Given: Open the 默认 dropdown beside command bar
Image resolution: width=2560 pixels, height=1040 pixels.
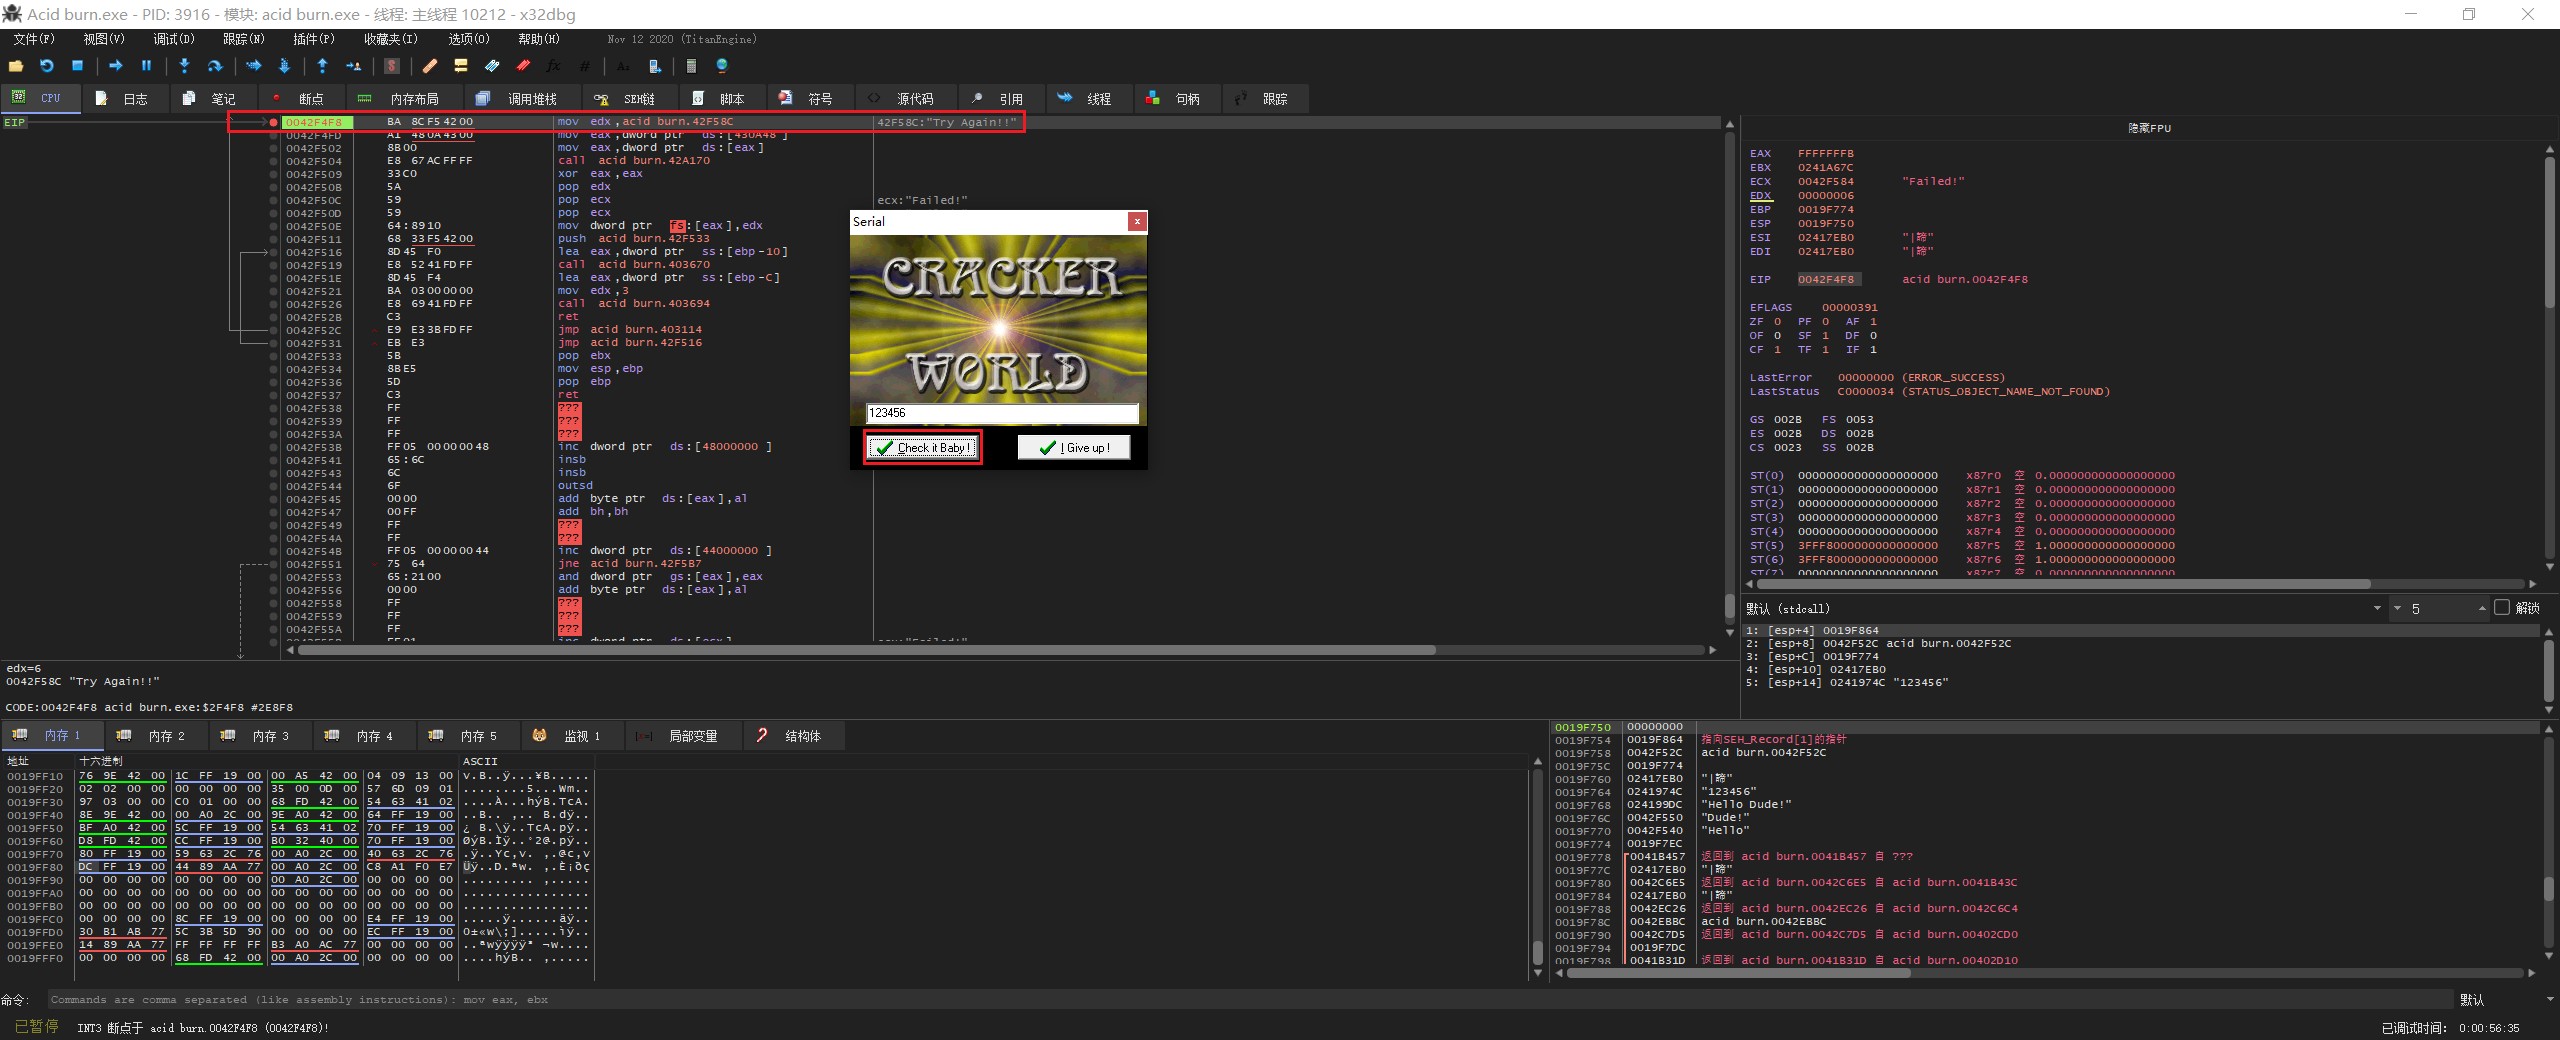Looking at the screenshot, I should coord(2549,999).
